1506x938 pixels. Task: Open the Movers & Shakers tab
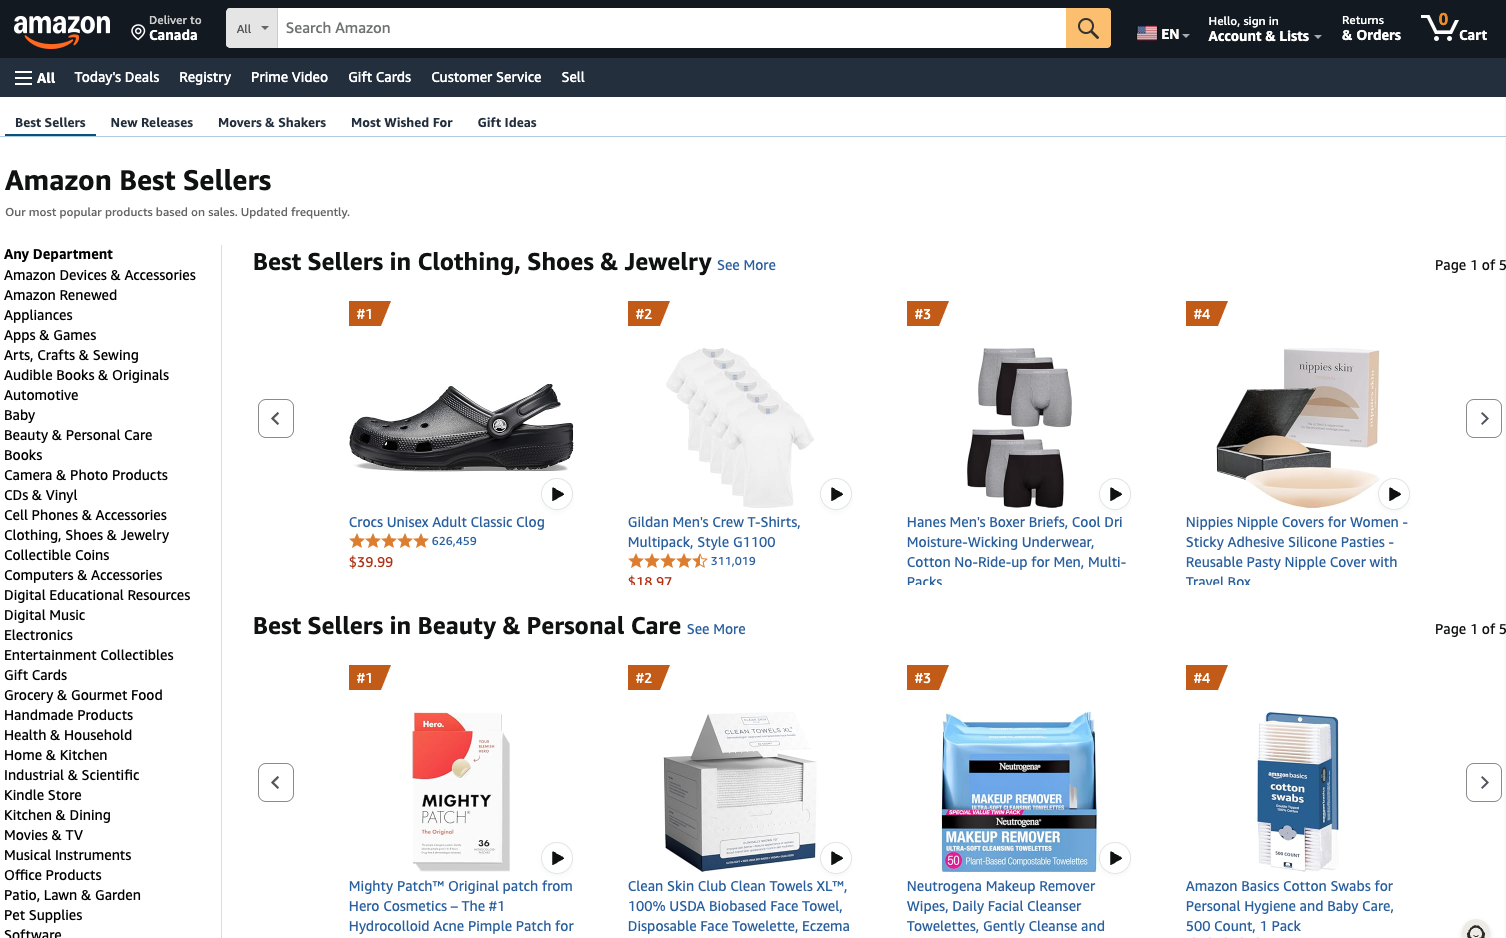[x=271, y=122]
